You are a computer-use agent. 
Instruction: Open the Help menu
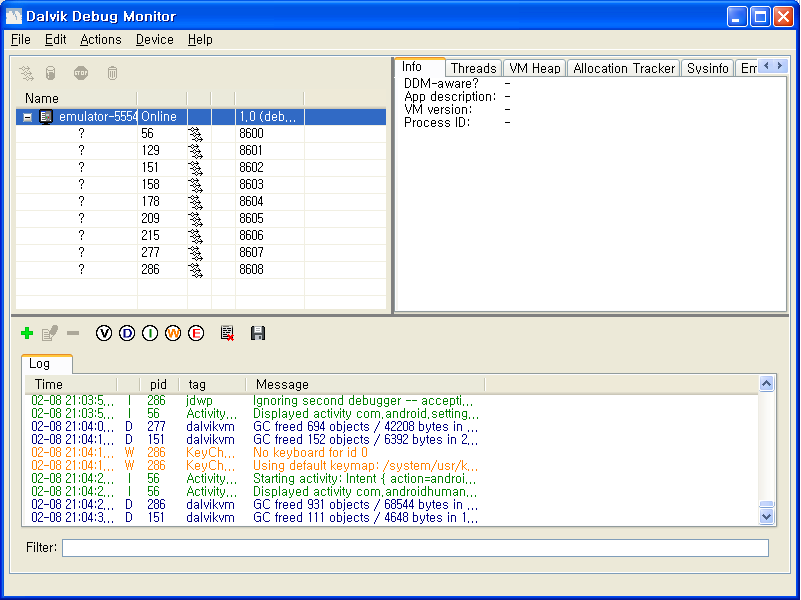point(200,40)
